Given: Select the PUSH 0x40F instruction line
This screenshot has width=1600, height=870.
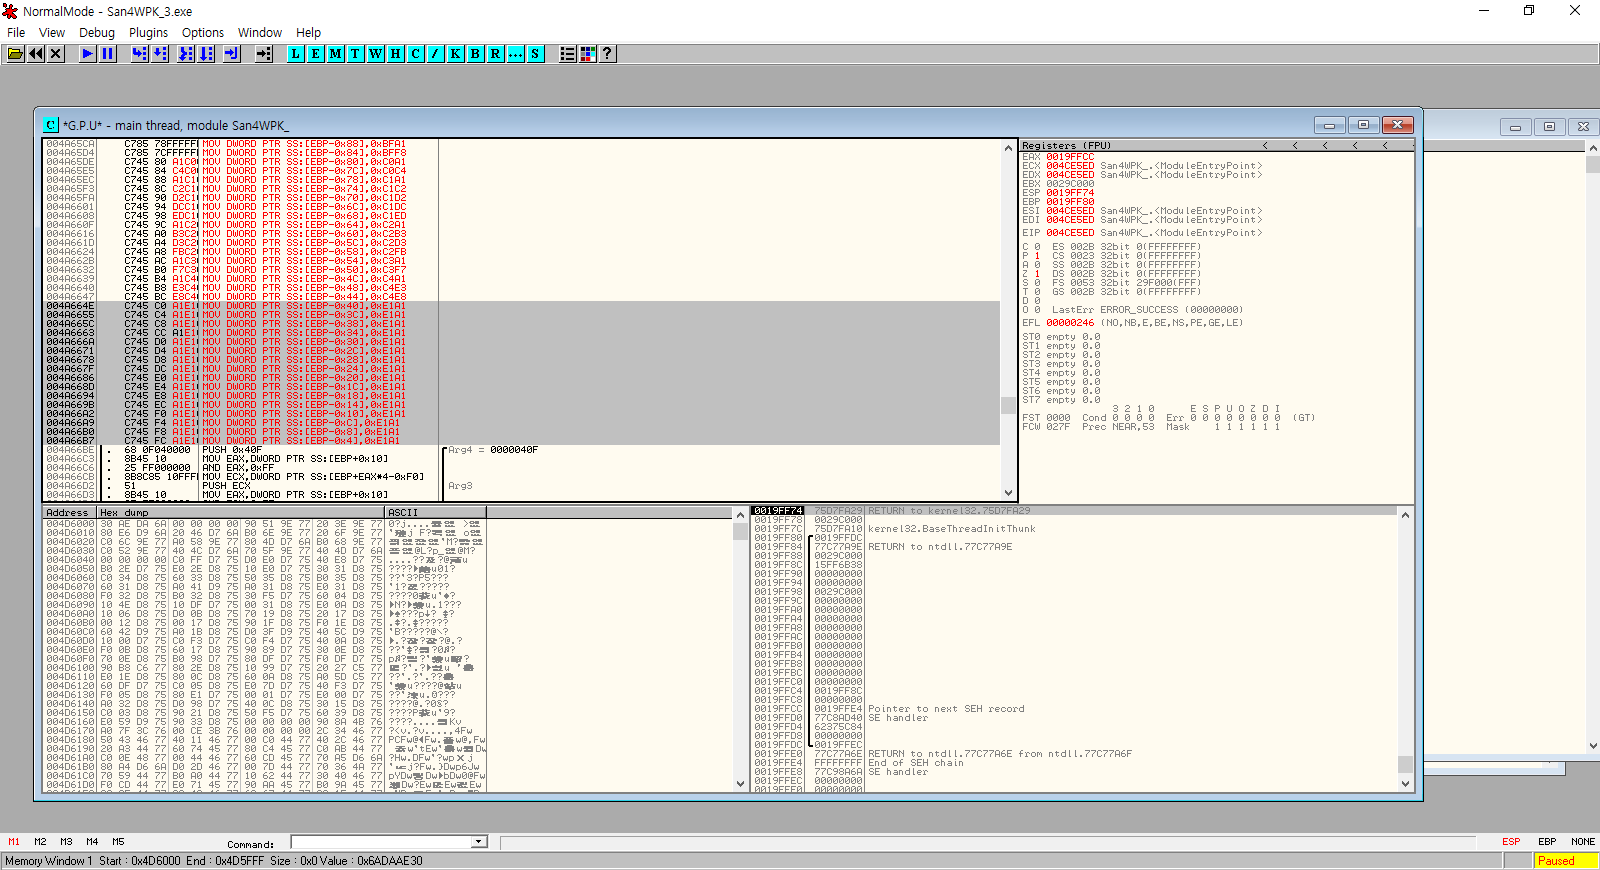Looking at the screenshot, I should click(230, 450).
